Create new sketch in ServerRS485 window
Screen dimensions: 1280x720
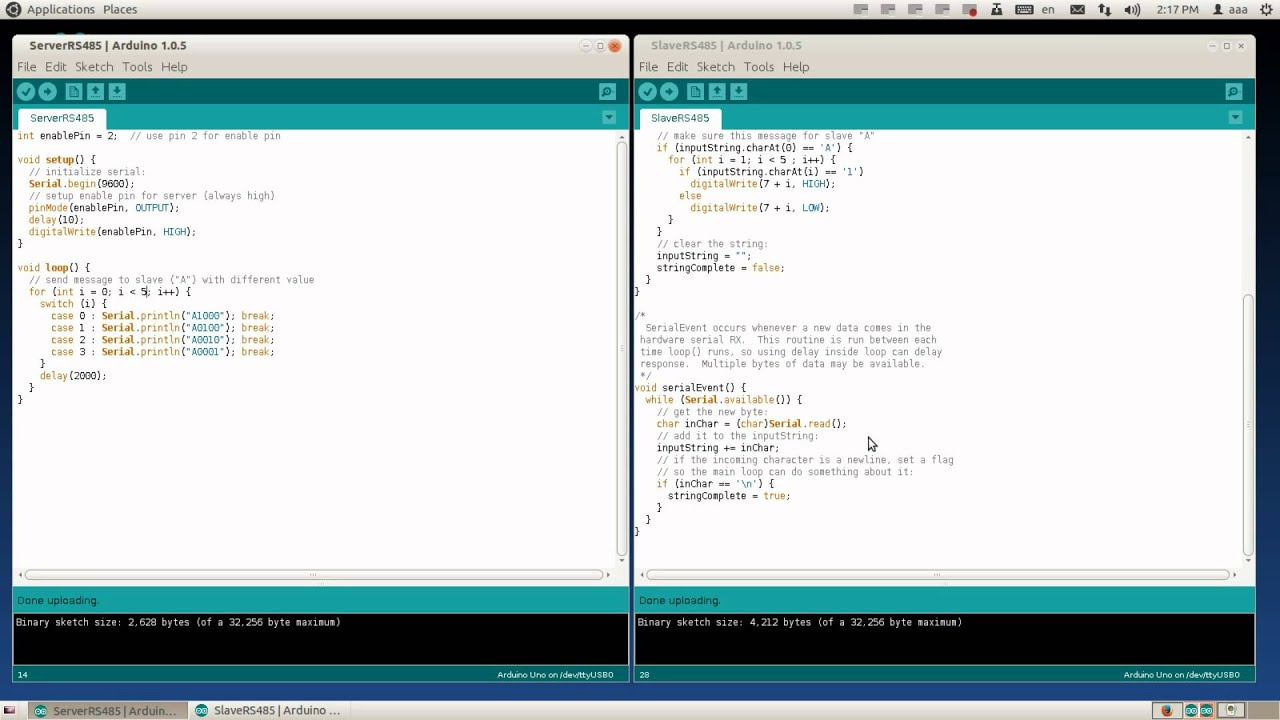click(73, 92)
